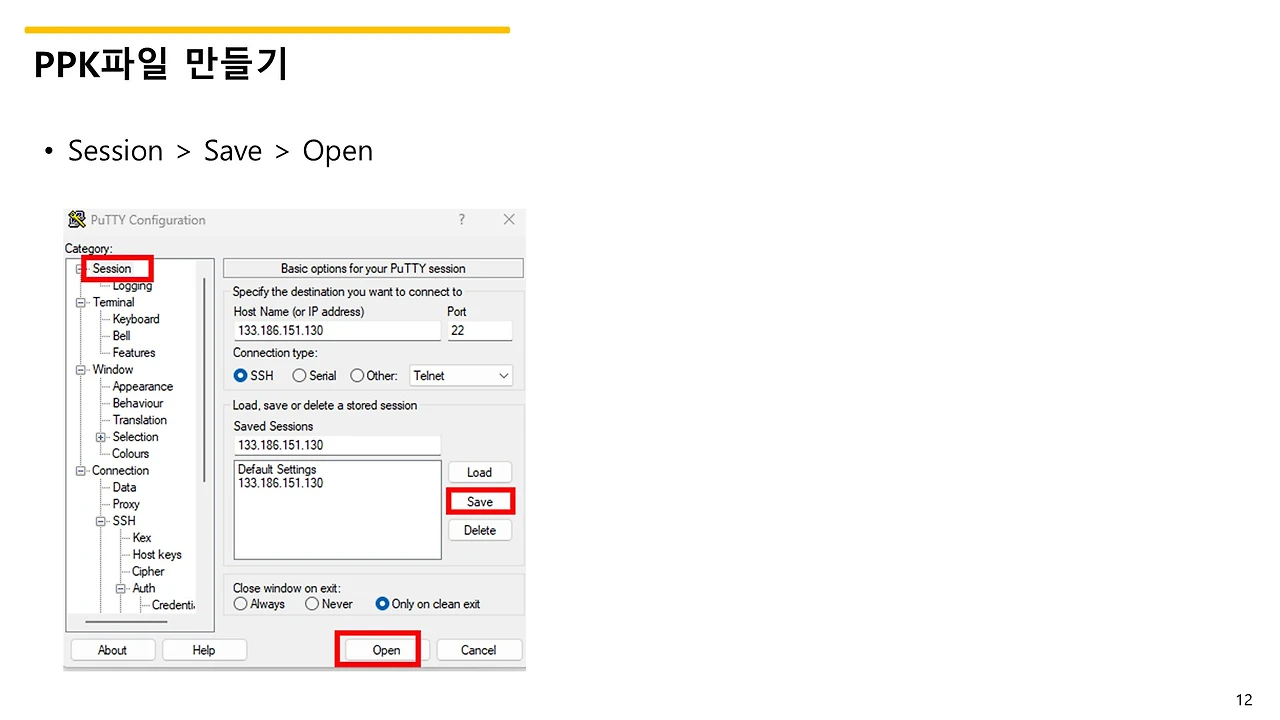Open the Host keys category
The height and width of the screenshot is (720, 1280).
[157, 555]
